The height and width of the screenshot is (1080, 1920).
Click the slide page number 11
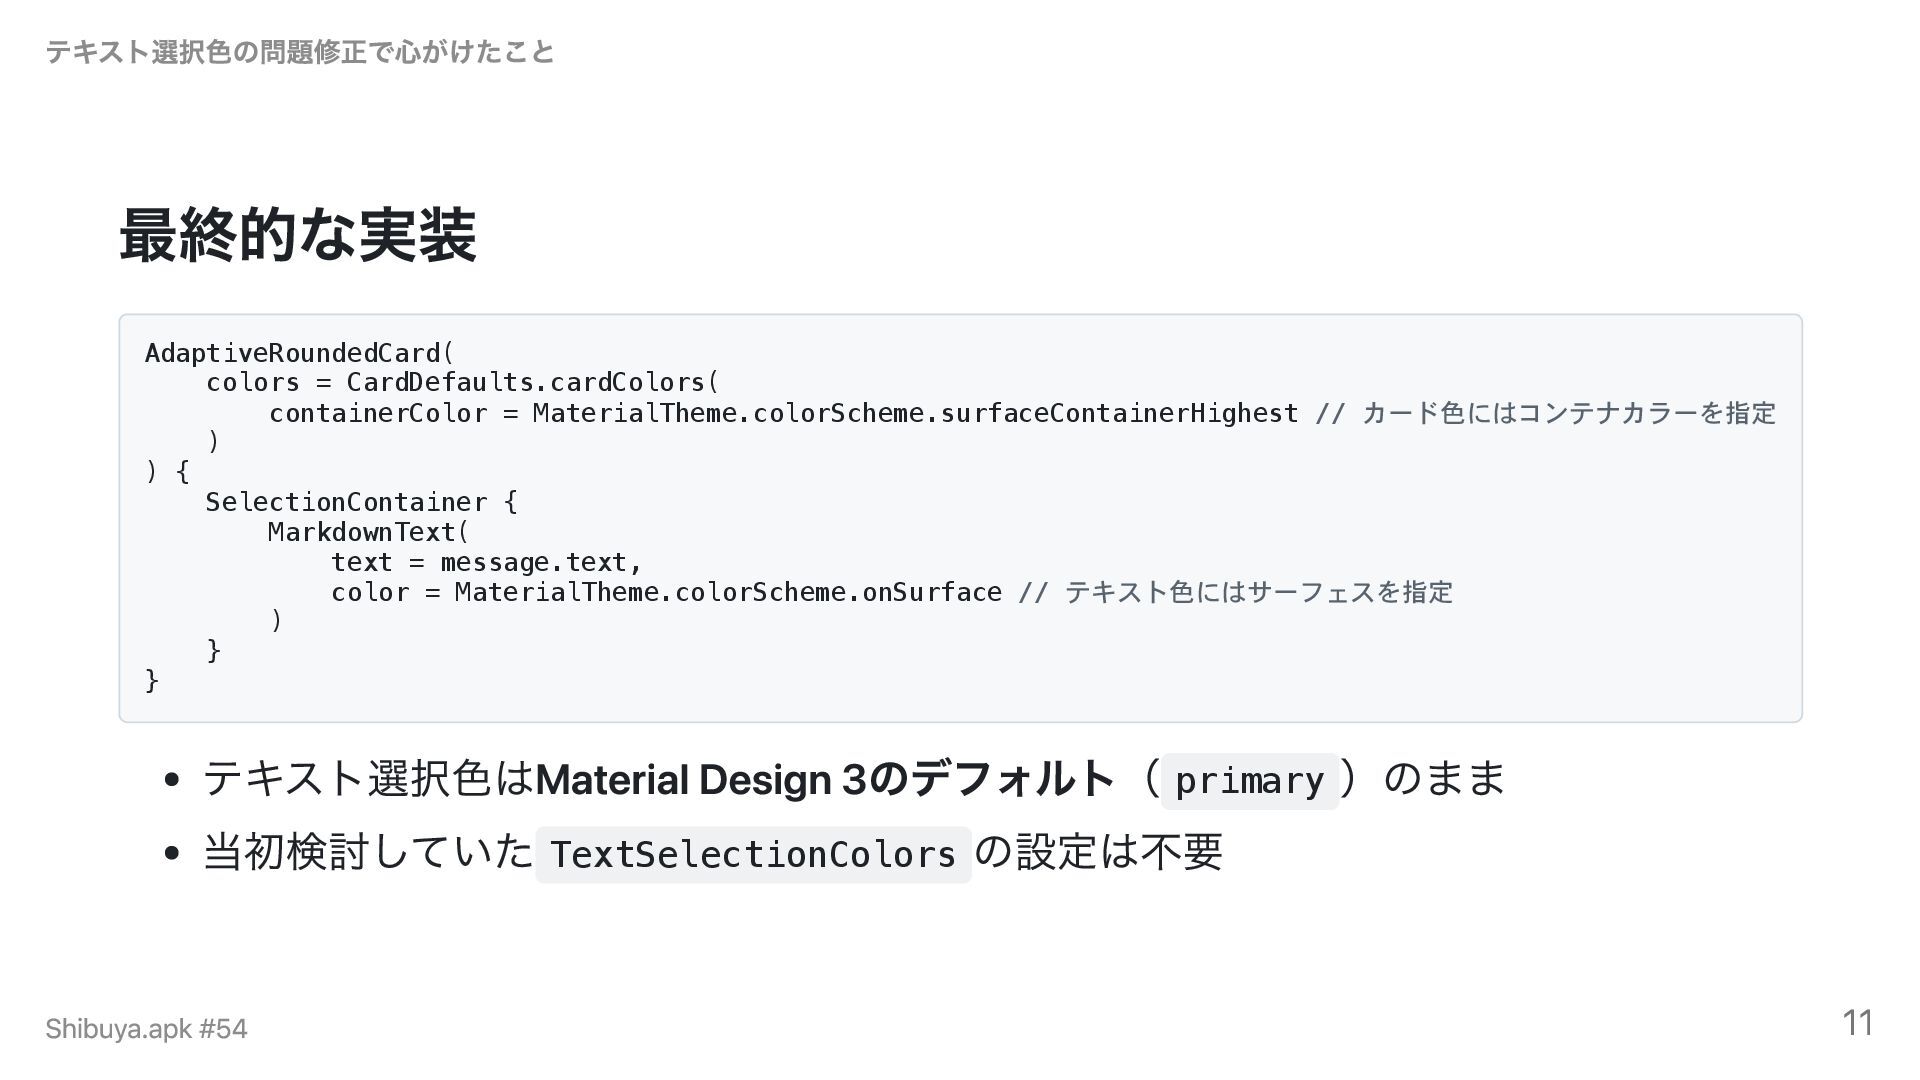1857,1023
